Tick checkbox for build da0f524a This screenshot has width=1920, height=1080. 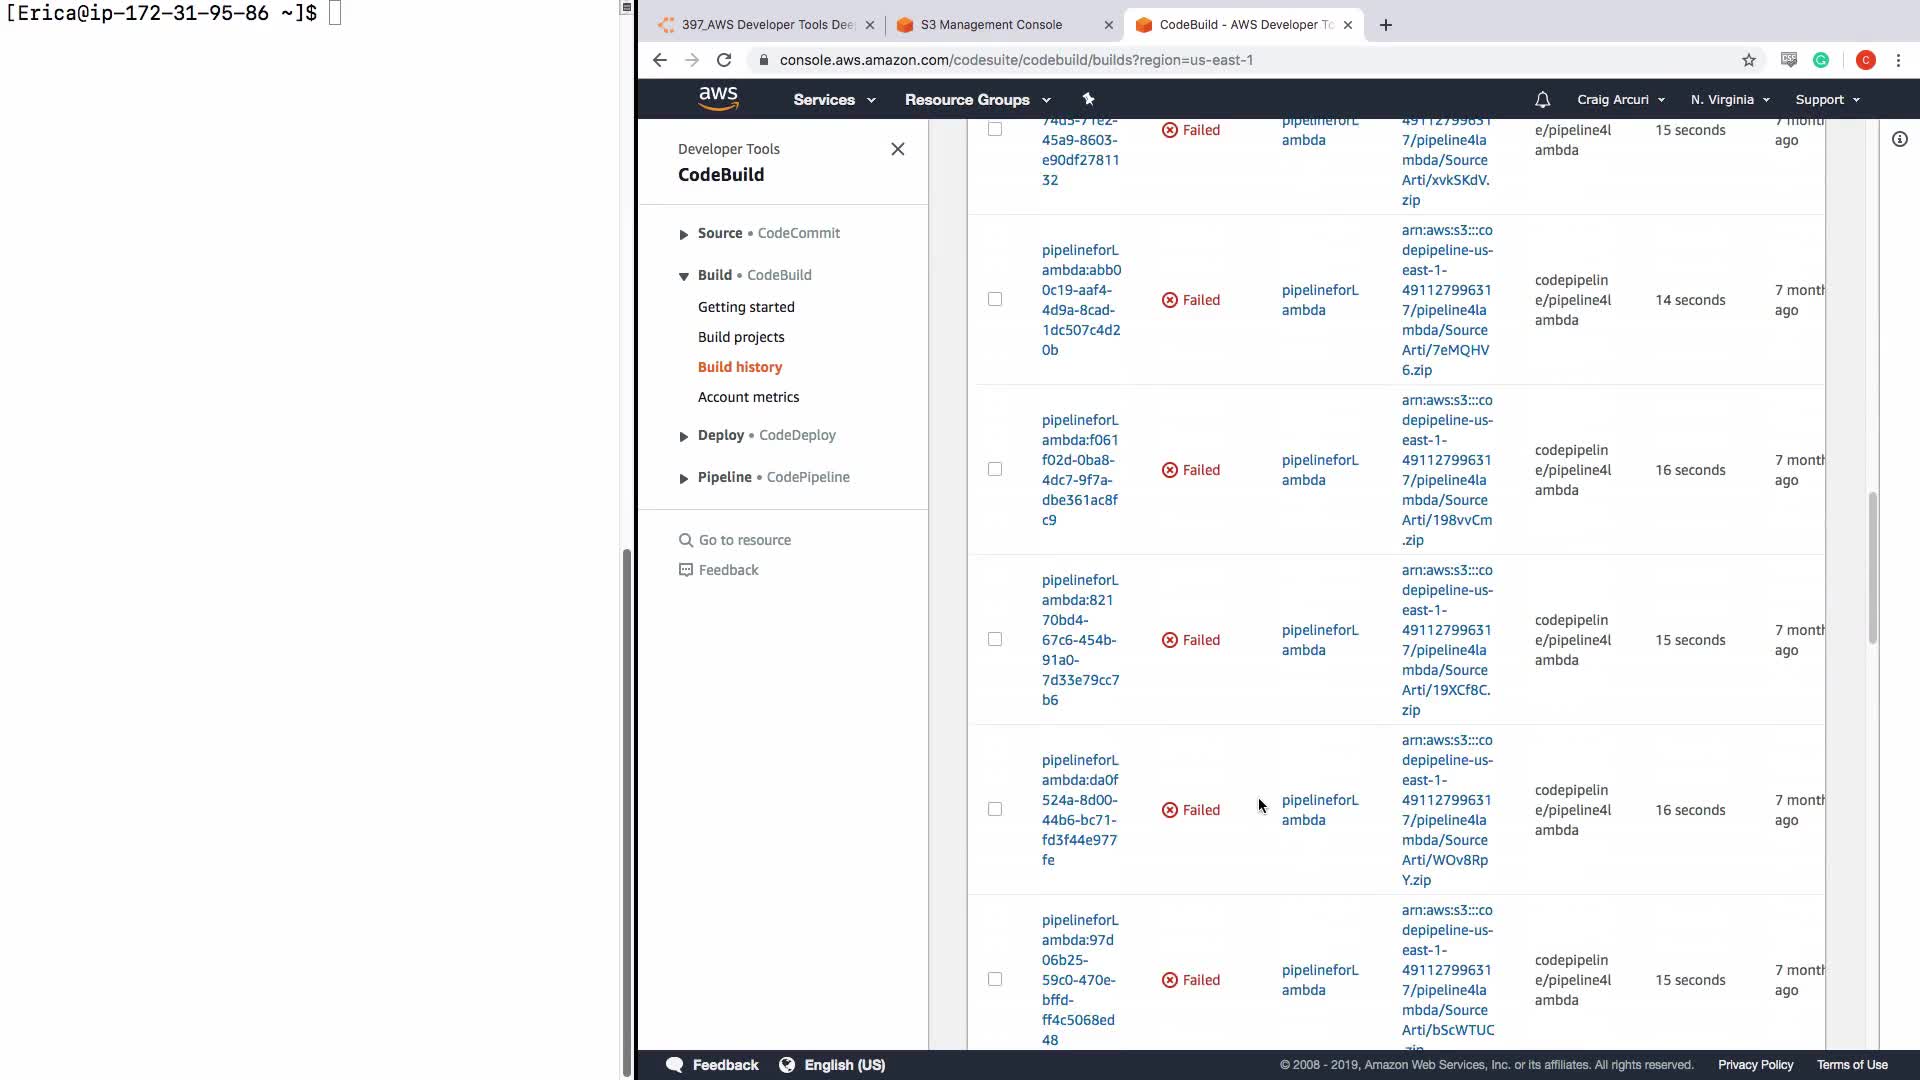(x=995, y=809)
